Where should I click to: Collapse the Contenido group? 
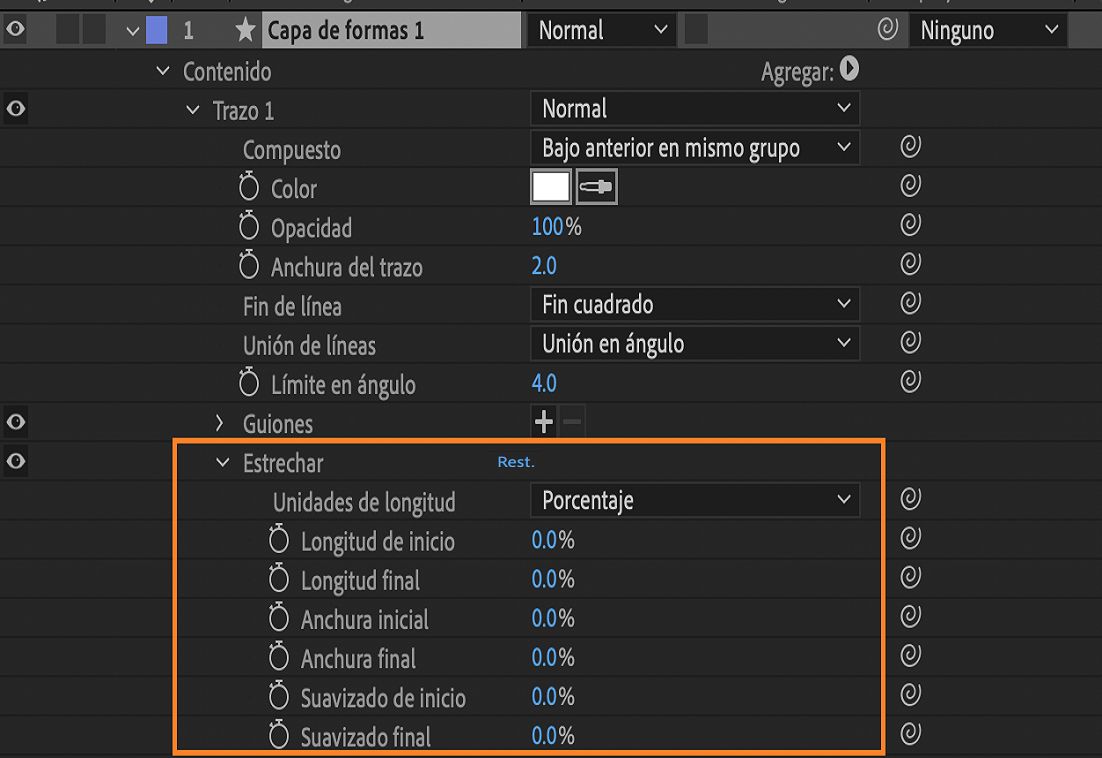[x=161, y=71]
